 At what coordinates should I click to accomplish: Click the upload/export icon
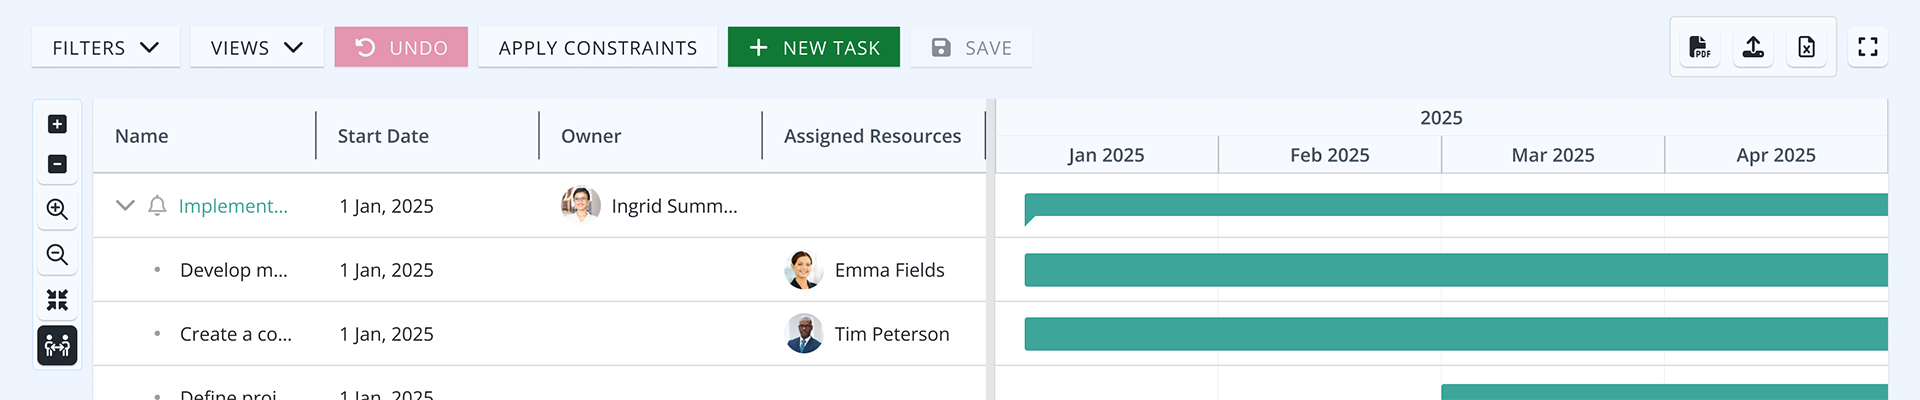[x=1753, y=47]
